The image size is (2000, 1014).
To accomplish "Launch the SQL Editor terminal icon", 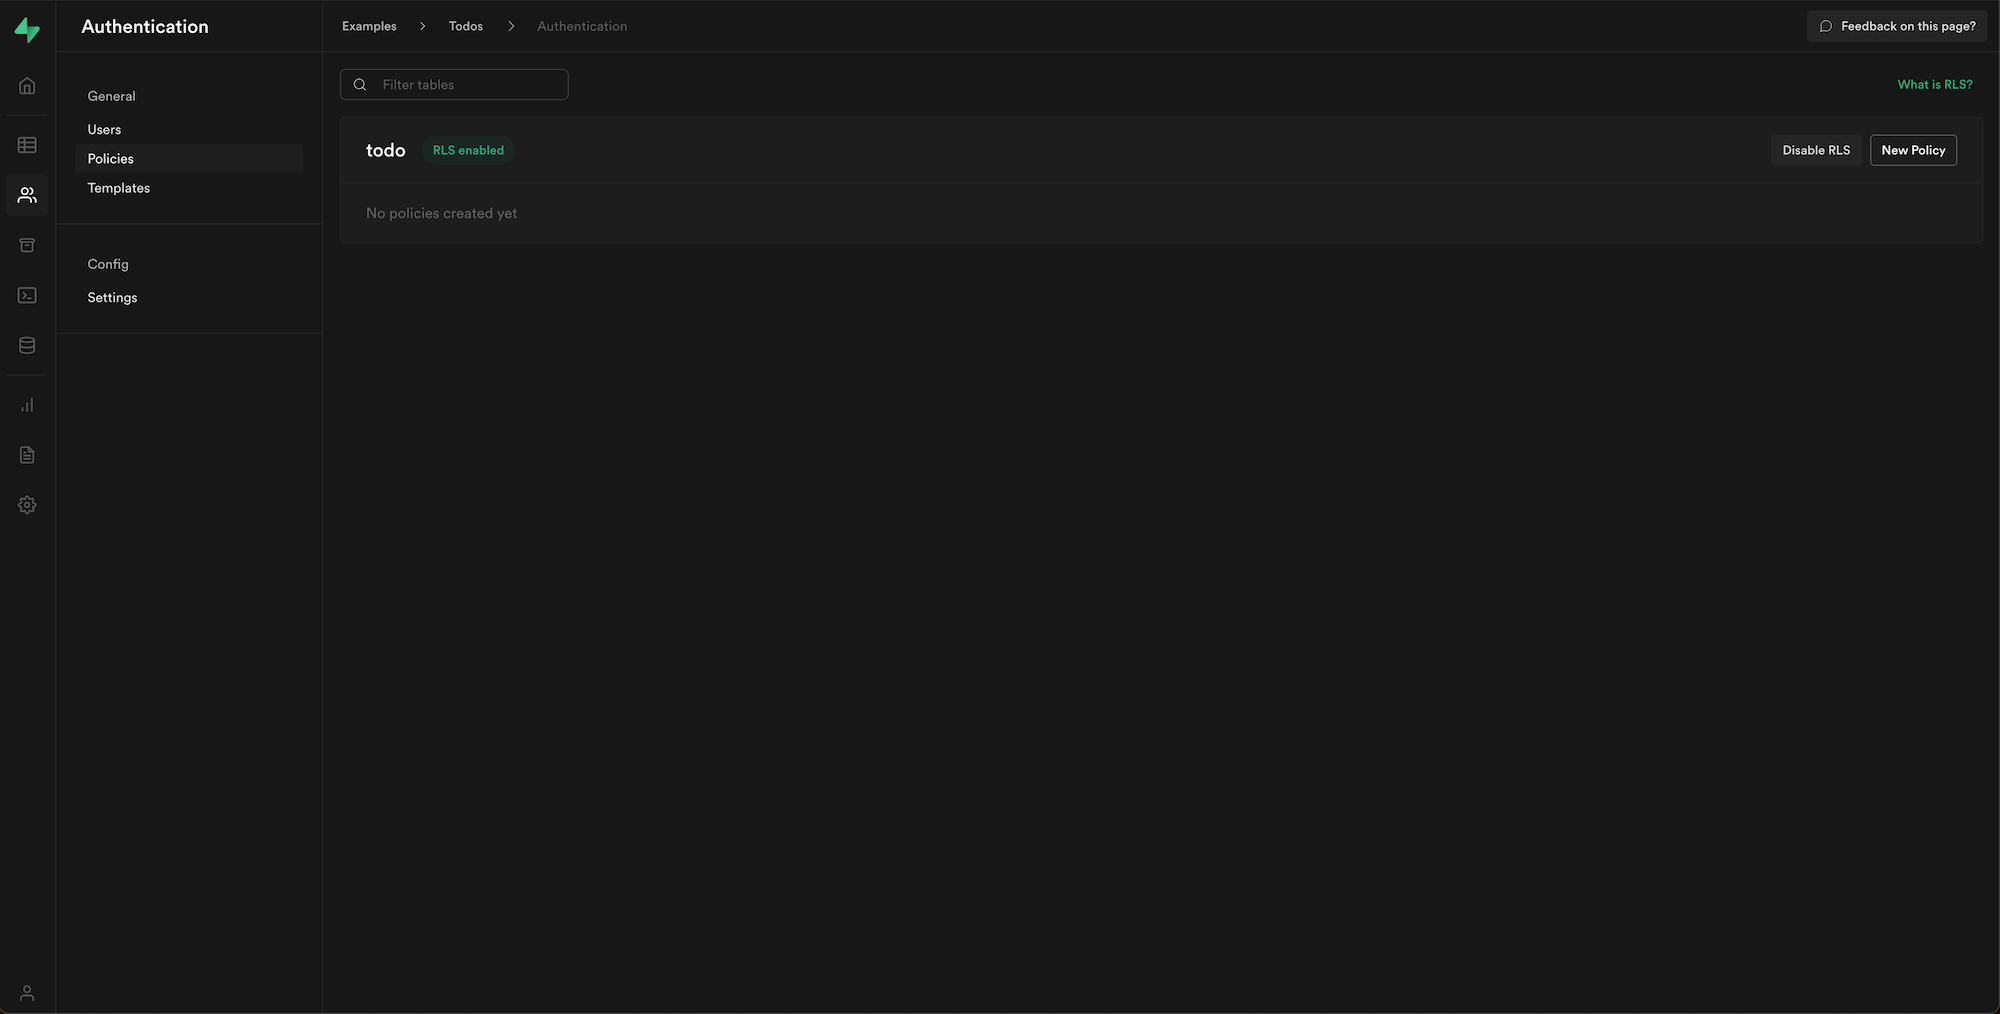I will (x=26, y=294).
